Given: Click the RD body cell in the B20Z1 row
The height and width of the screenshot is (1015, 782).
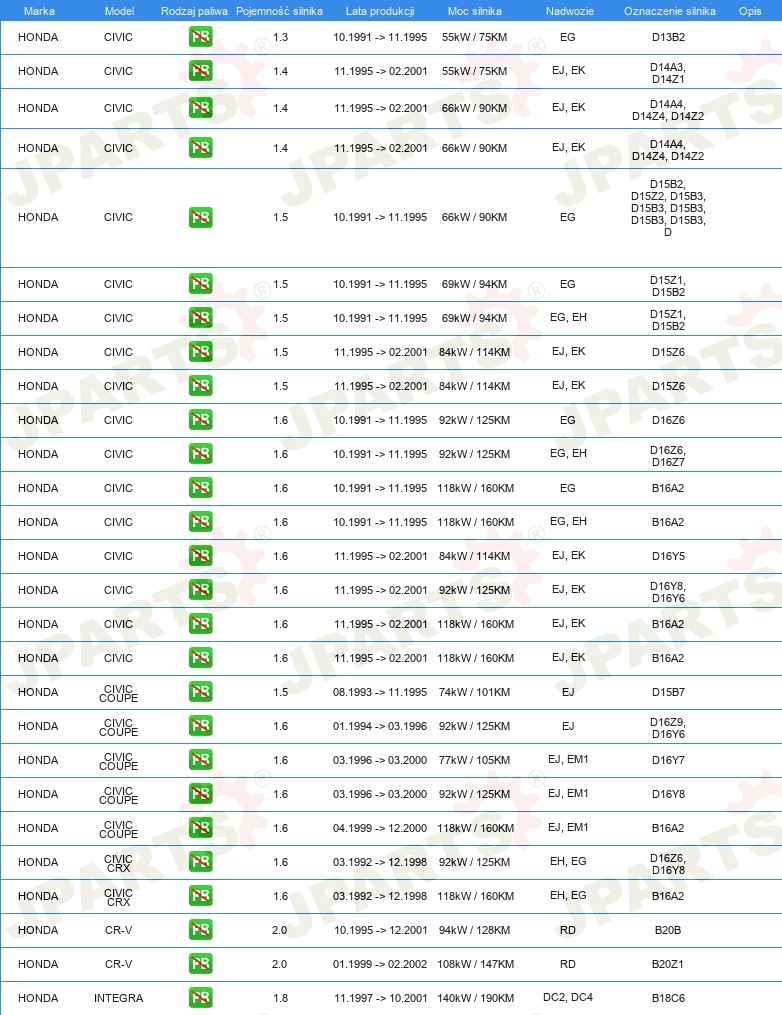Looking at the screenshot, I should [568, 964].
